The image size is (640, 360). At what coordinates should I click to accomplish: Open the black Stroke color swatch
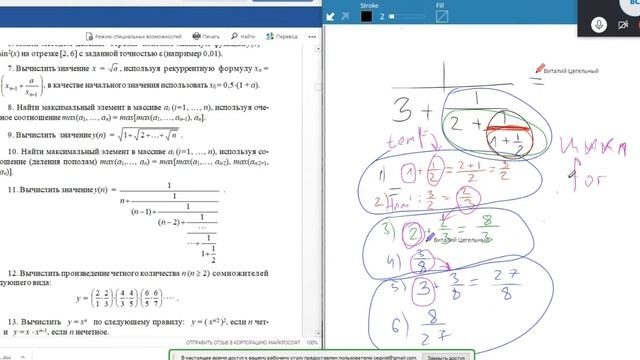pyautogui.click(x=367, y=16)
